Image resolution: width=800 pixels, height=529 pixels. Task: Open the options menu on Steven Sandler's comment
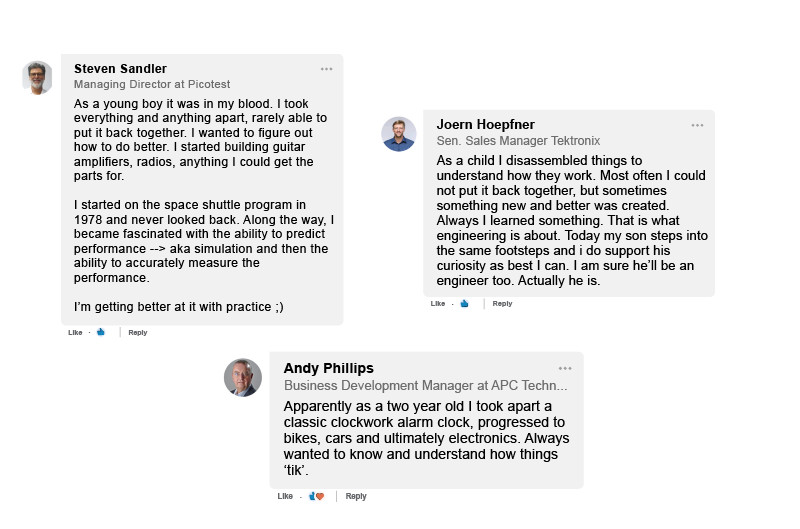point(327,69)
